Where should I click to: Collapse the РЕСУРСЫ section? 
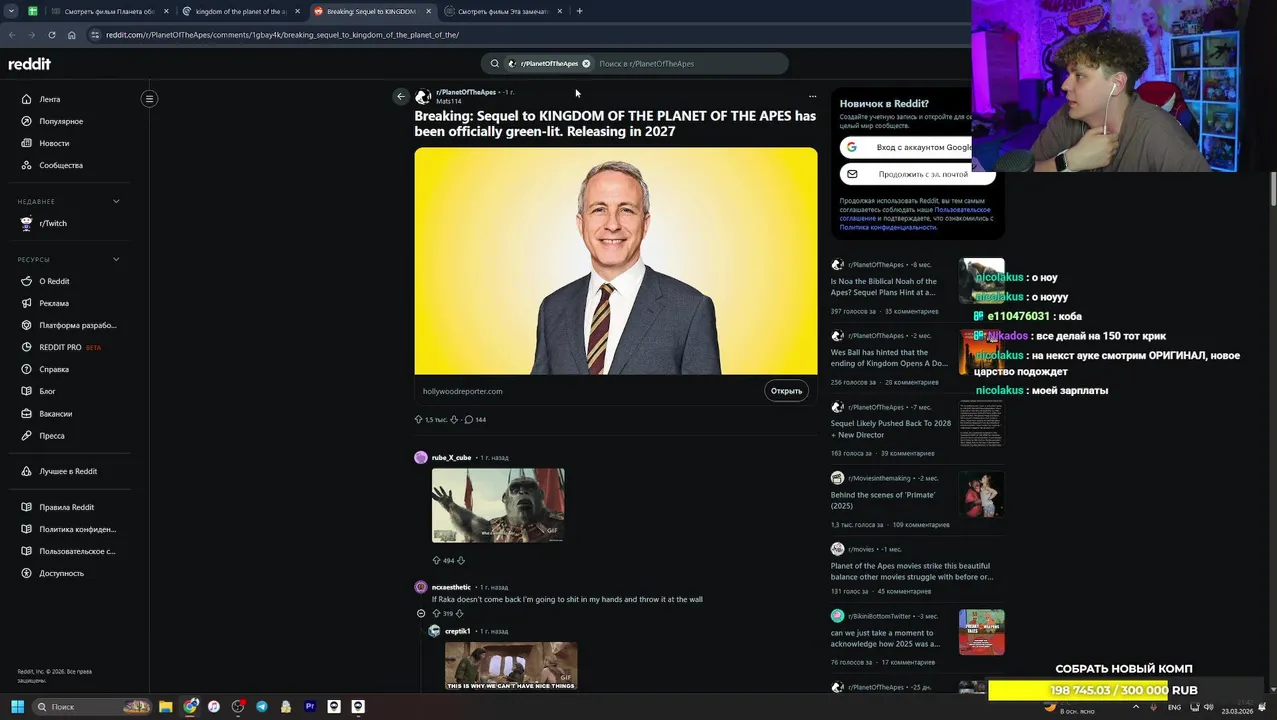[x=116, y=259]
